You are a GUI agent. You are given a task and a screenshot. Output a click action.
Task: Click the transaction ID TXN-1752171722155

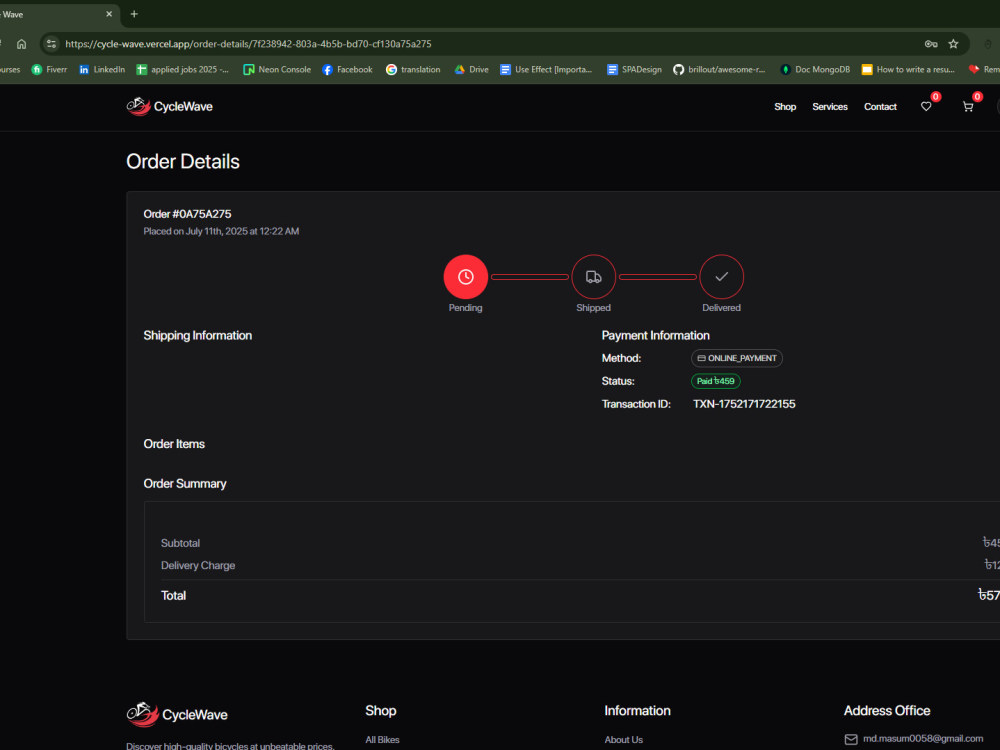744,404
